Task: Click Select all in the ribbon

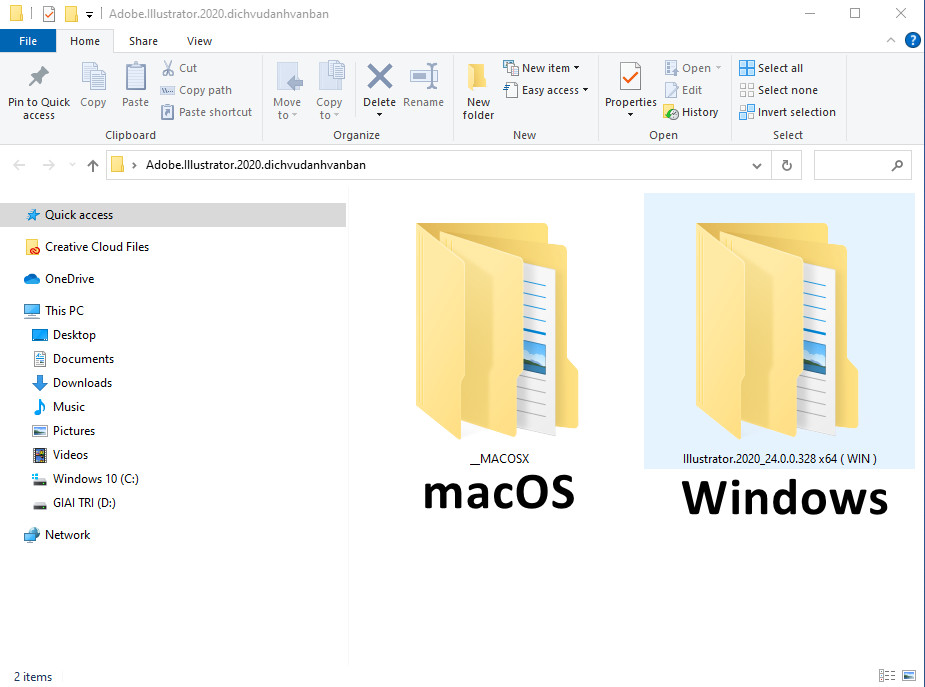Action: (771, 68)
